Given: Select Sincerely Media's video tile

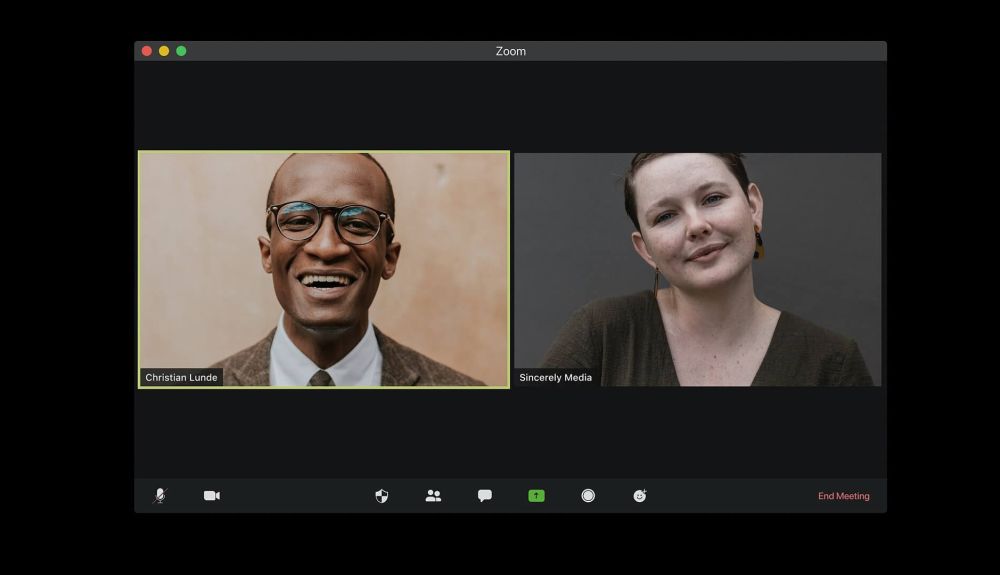Looking at the screenshot, I should (x=698, y=269).
